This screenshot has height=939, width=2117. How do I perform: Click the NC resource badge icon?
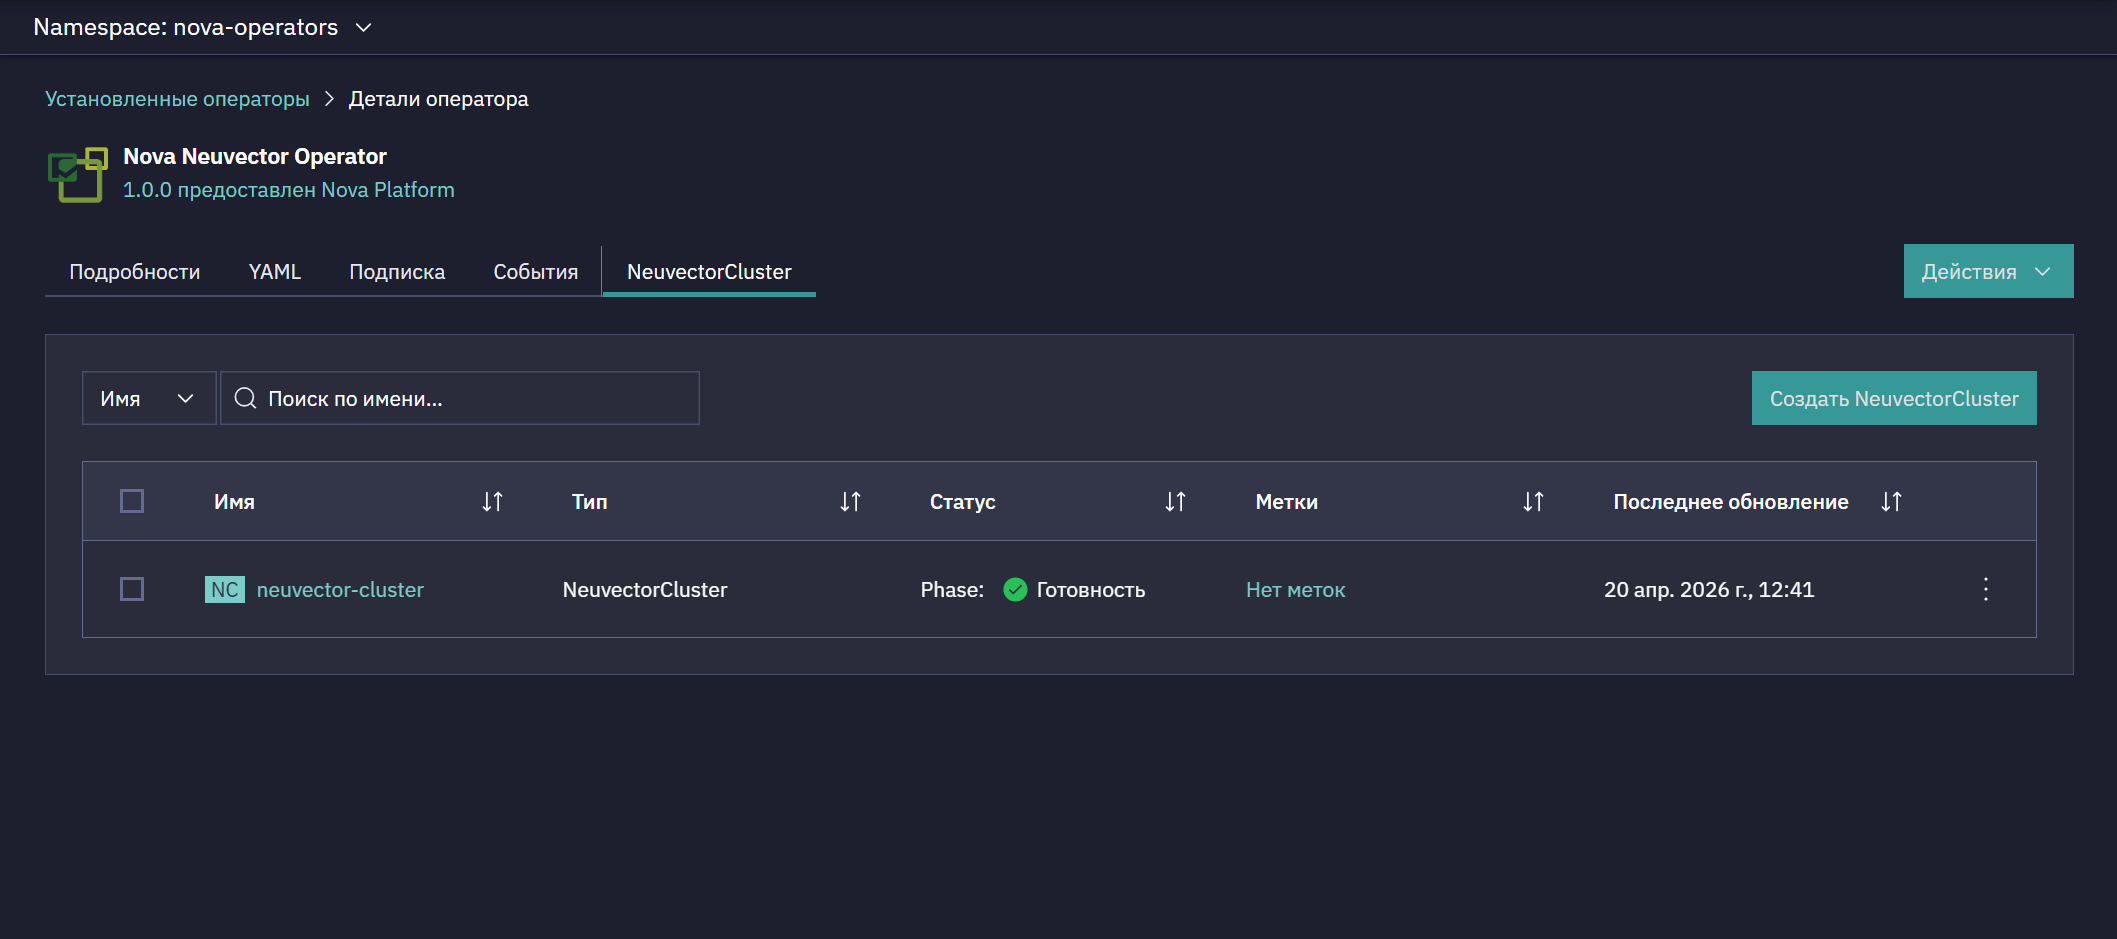[x=225, y=589]
